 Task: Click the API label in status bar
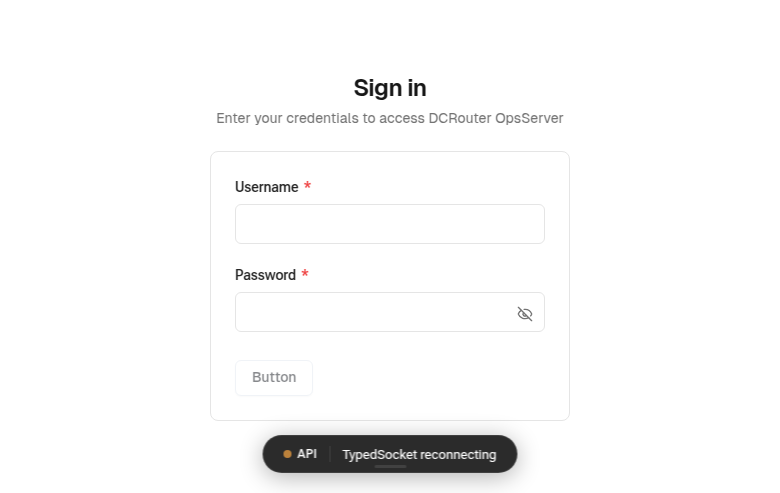click(307, 454)
